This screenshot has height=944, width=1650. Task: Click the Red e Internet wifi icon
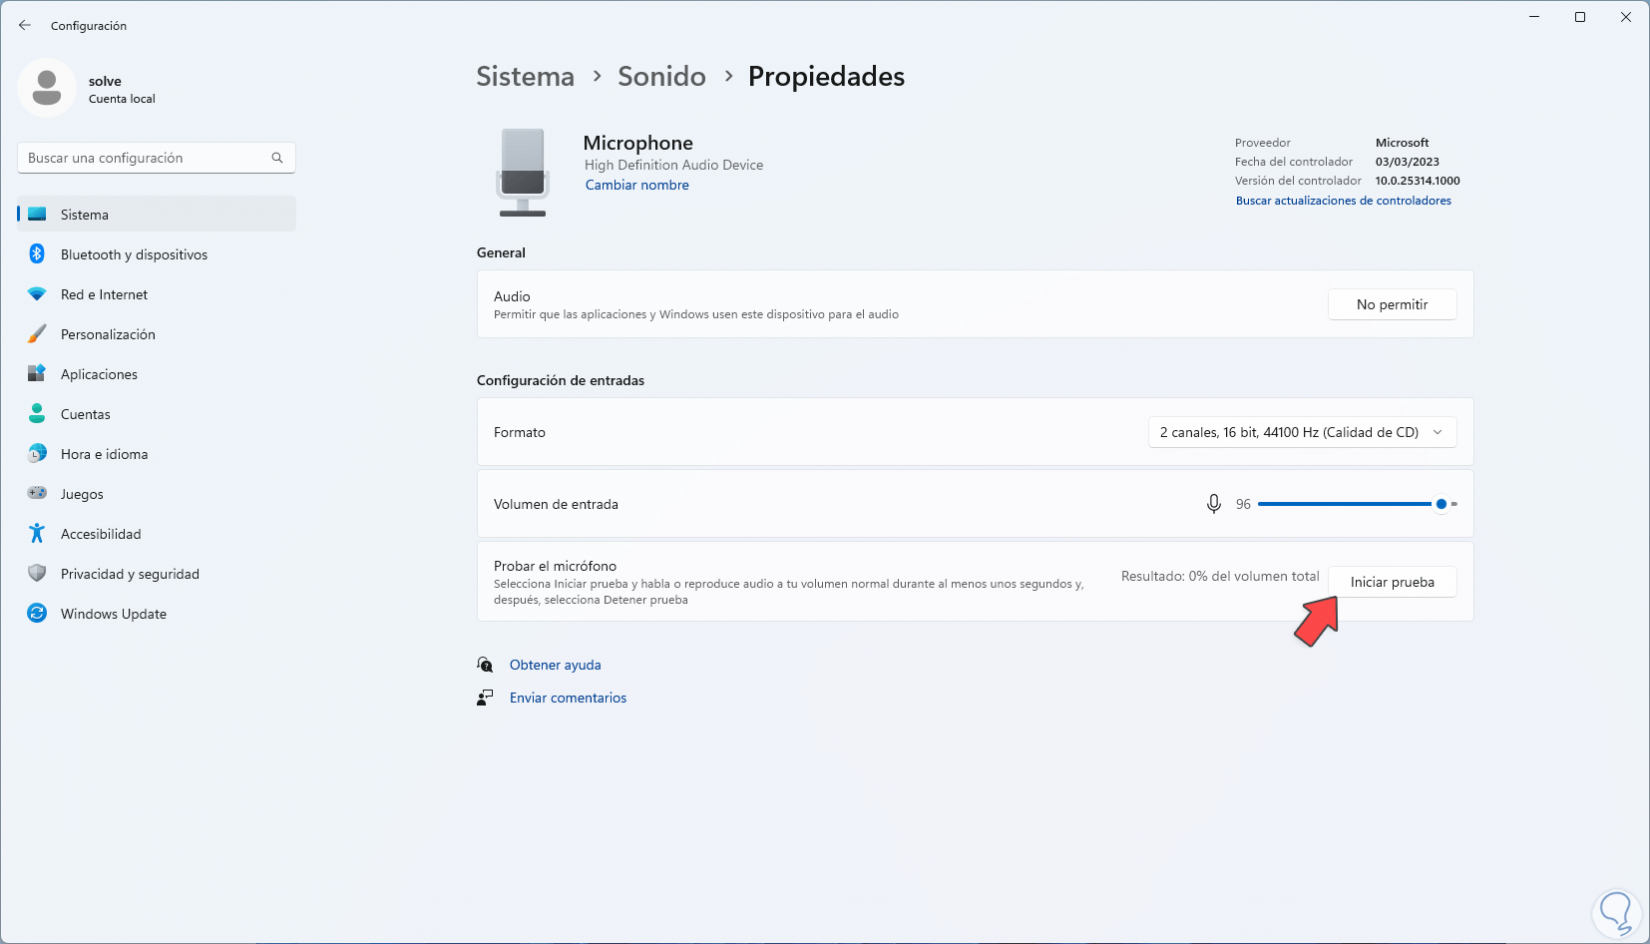pos(37,294)
